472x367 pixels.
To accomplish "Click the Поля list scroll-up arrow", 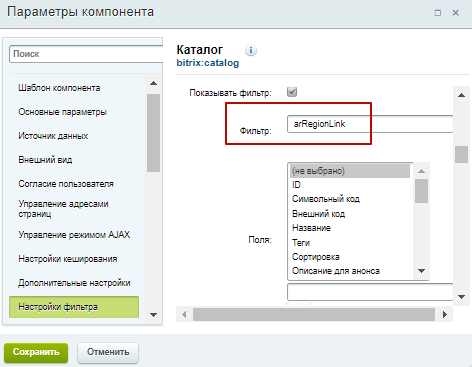I will 421,171.
